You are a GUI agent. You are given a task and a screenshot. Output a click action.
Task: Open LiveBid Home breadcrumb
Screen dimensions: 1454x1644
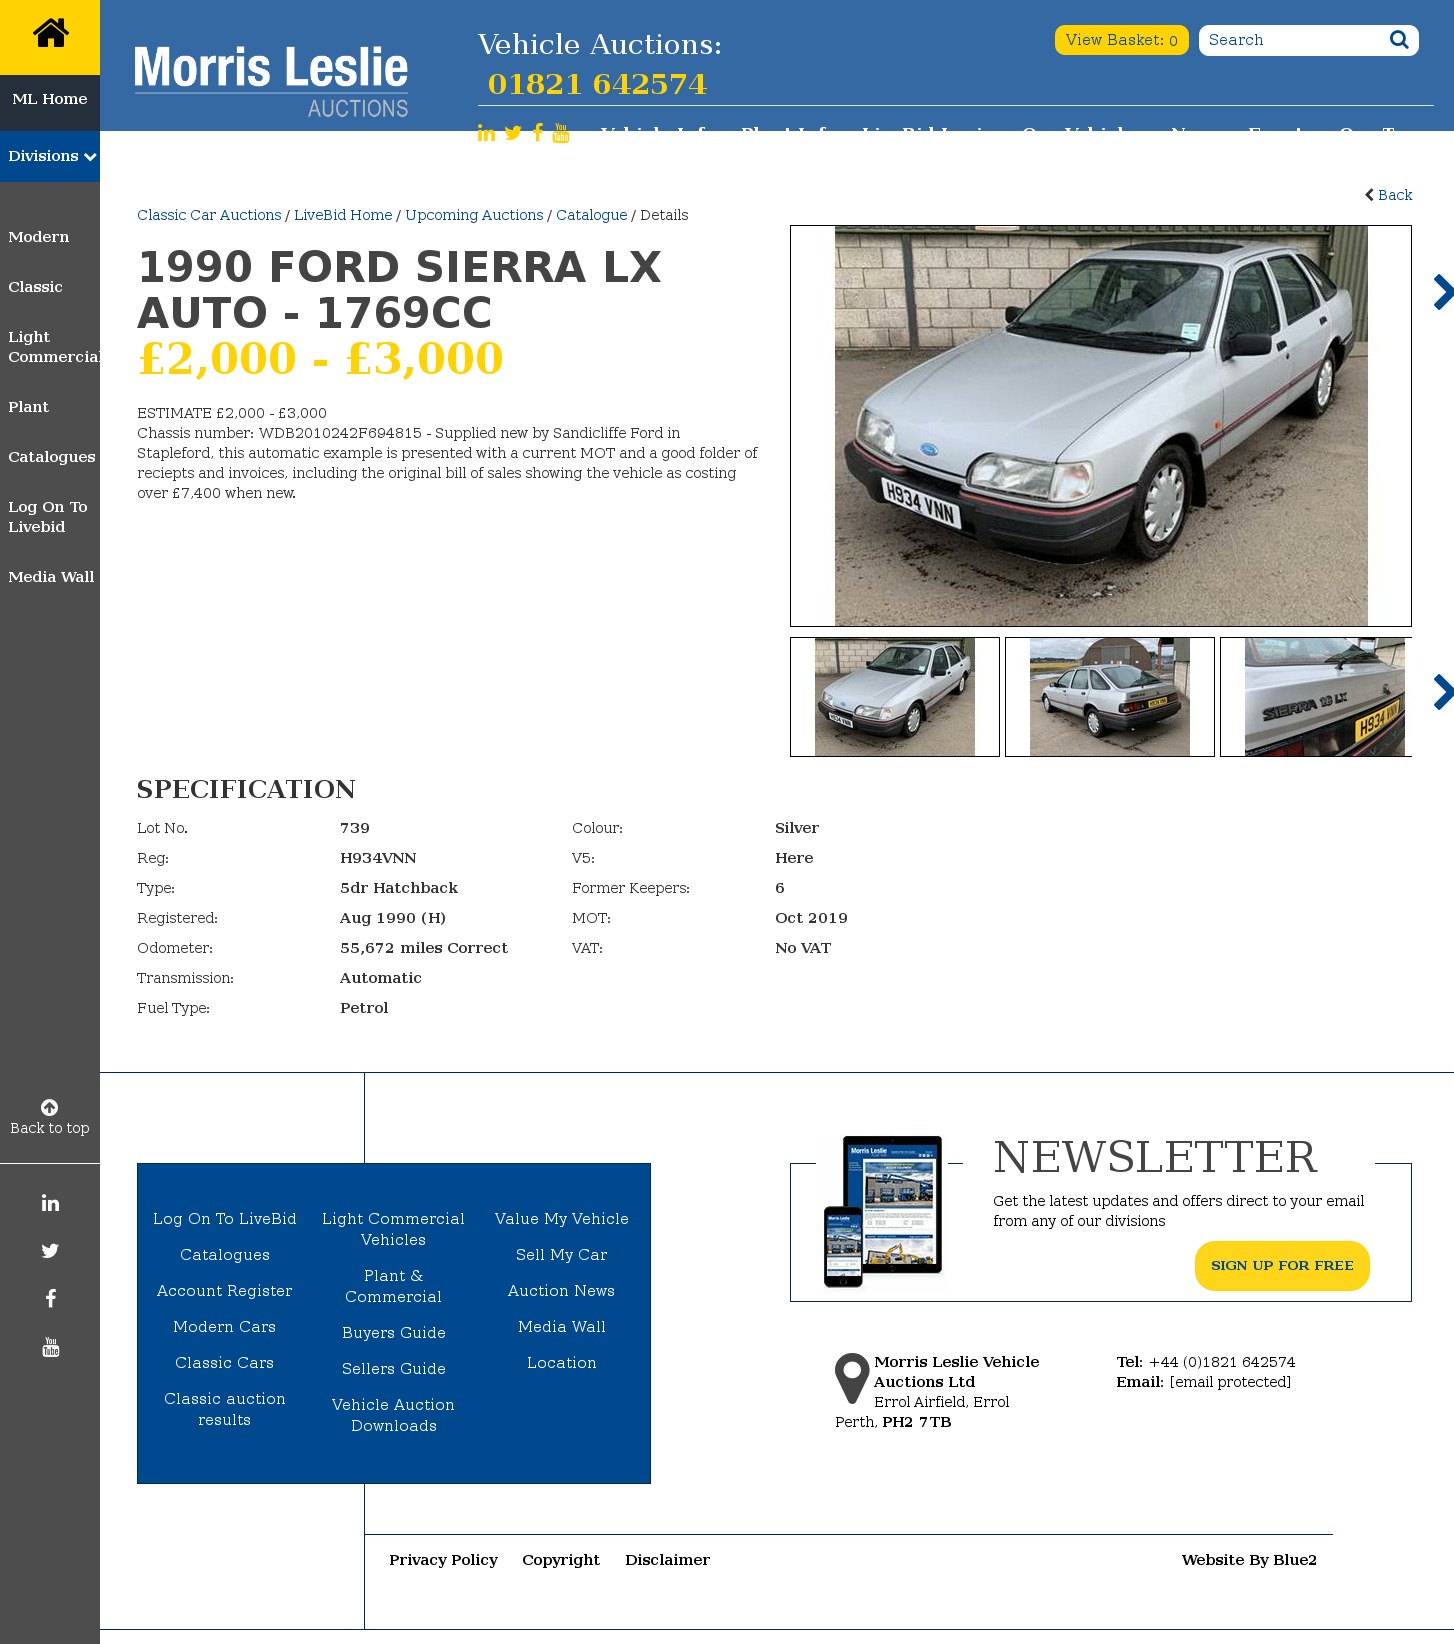343,215
